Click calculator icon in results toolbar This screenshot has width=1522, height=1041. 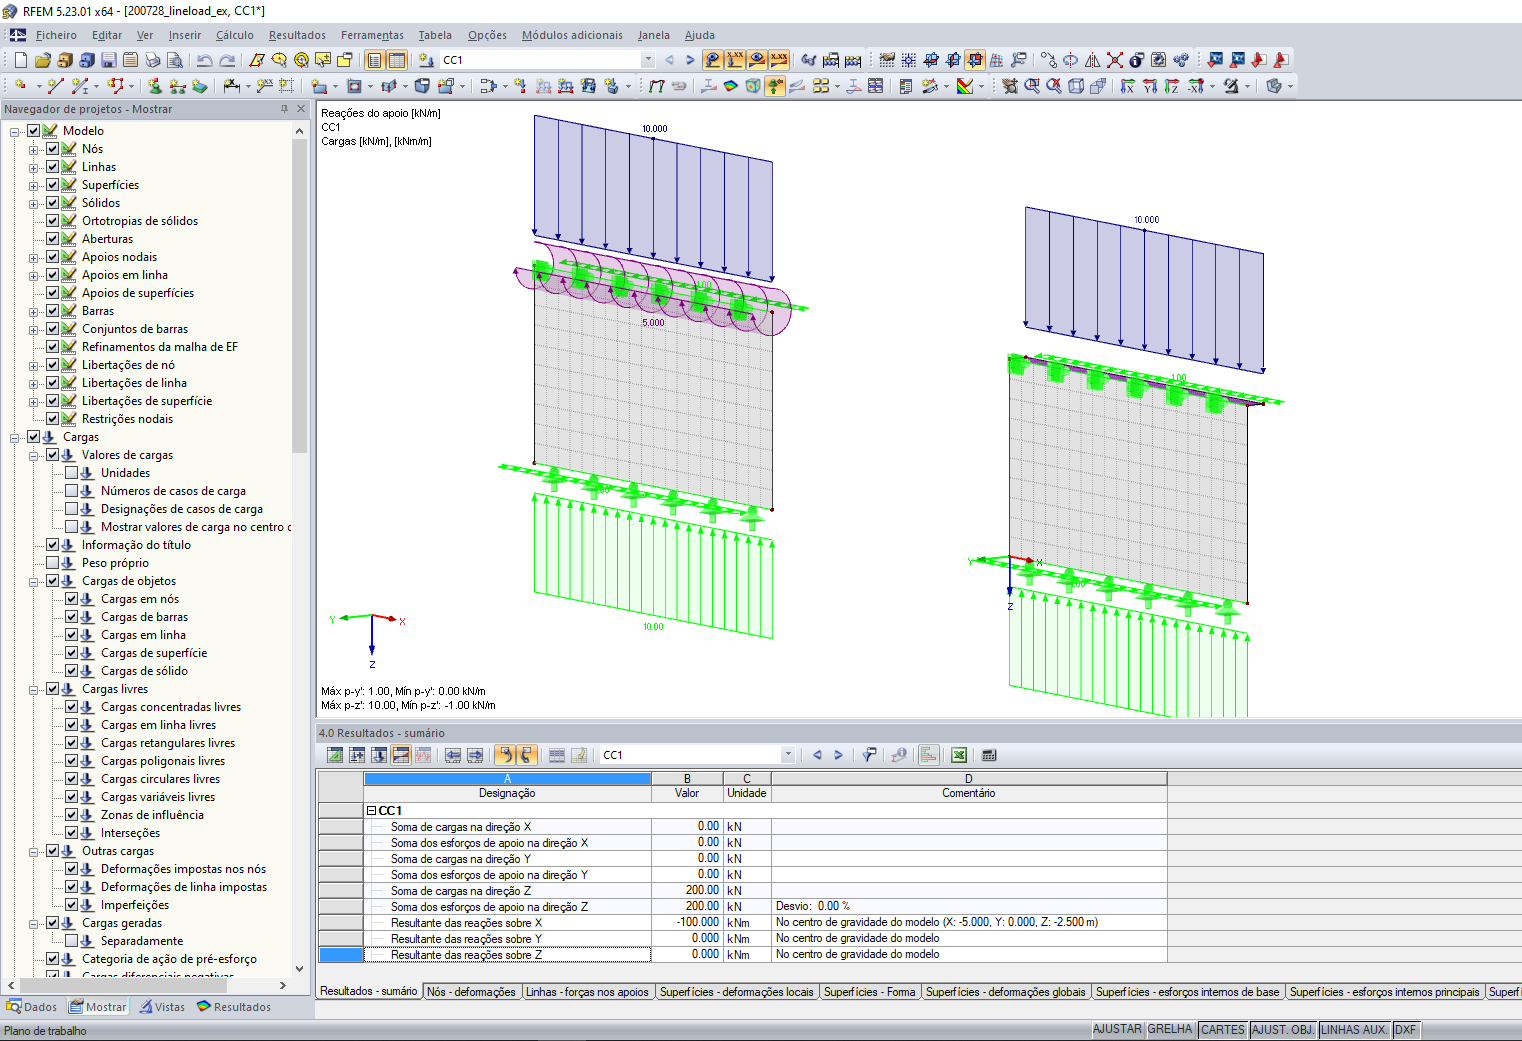click(989, 755)
